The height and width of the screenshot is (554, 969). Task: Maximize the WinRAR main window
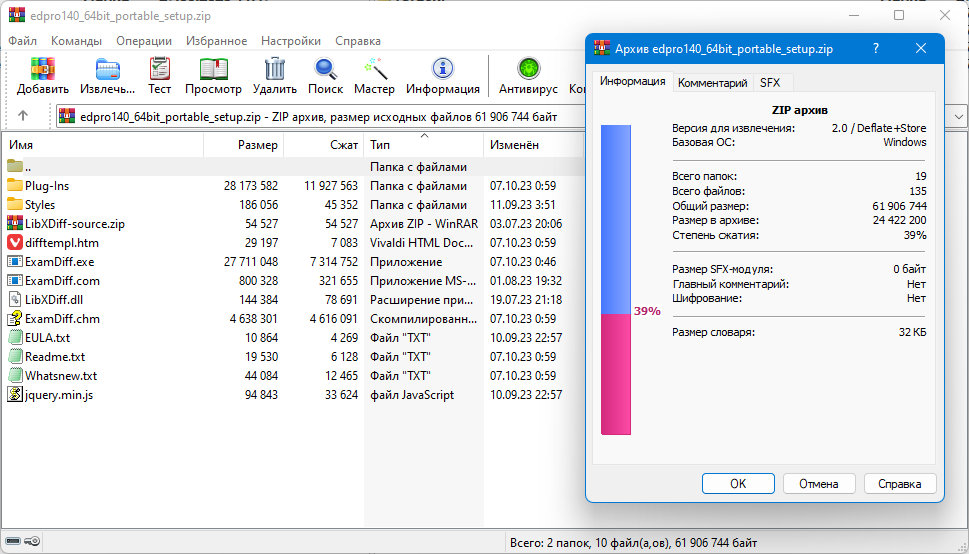(x=899, y=15)
